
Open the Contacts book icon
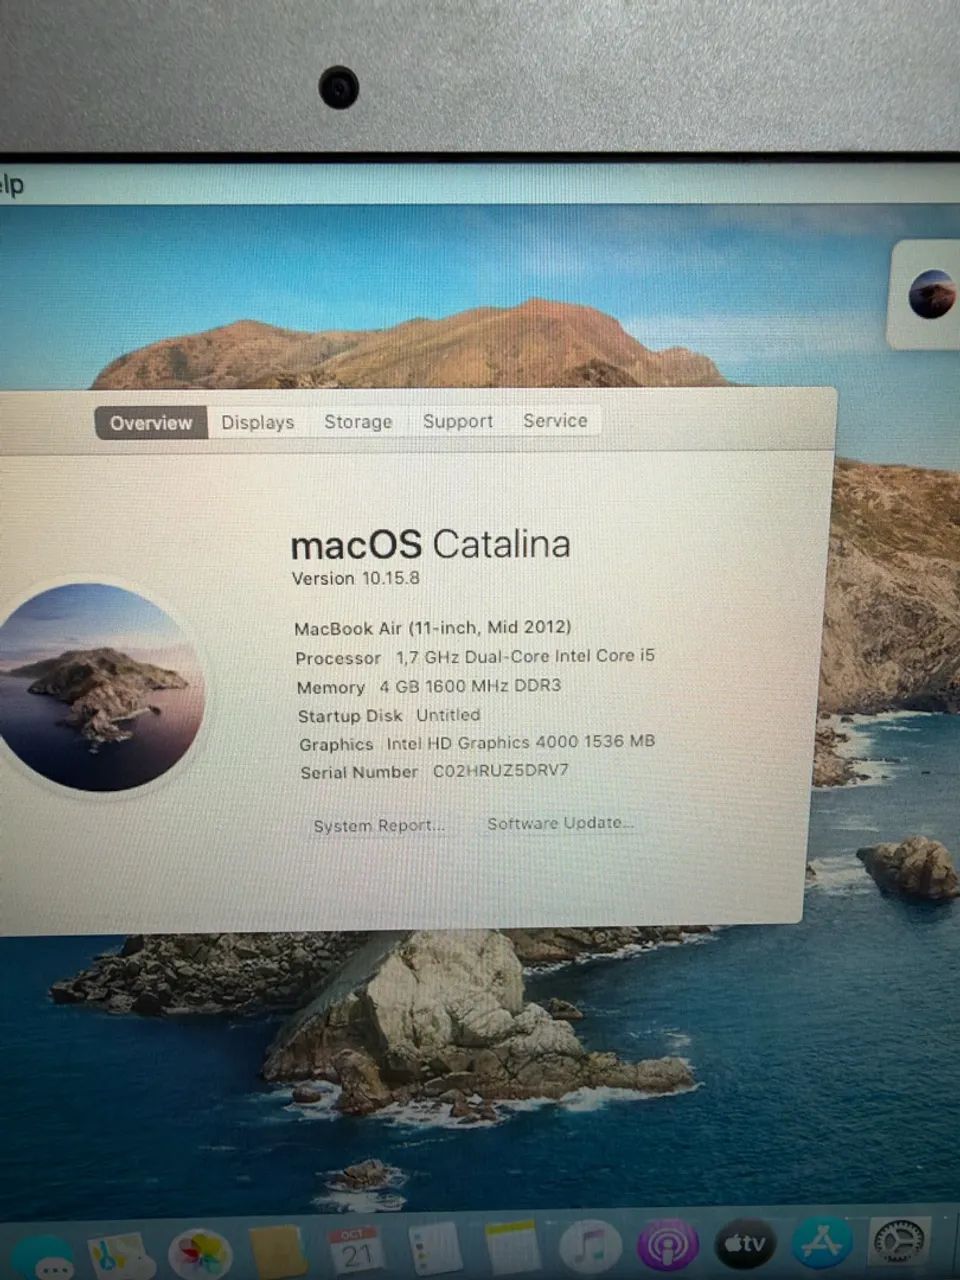click(278, 1252)
